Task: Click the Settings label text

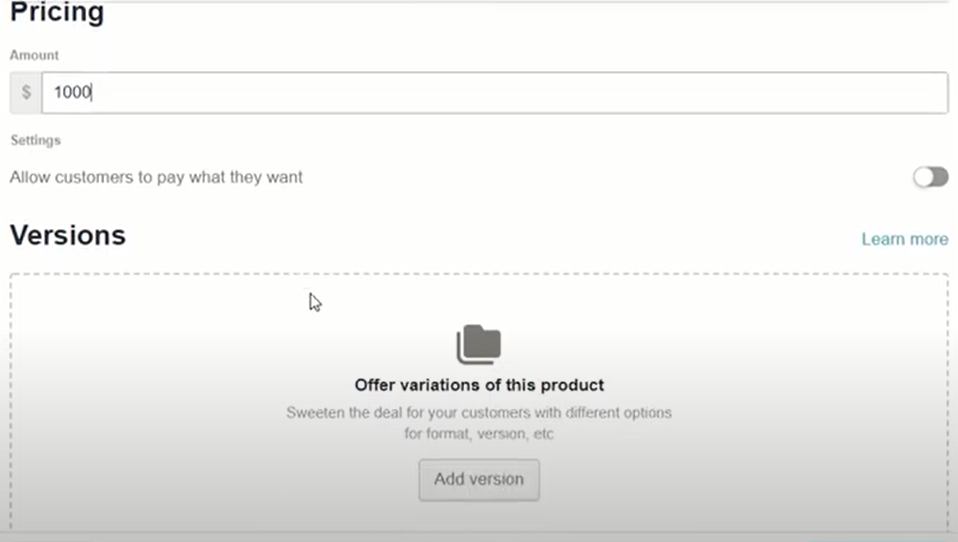Action: coord(35,140)
